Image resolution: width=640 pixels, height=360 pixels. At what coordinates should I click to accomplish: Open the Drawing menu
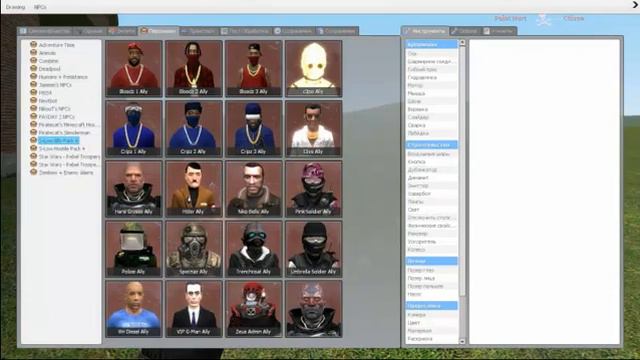tap(15, 7)
